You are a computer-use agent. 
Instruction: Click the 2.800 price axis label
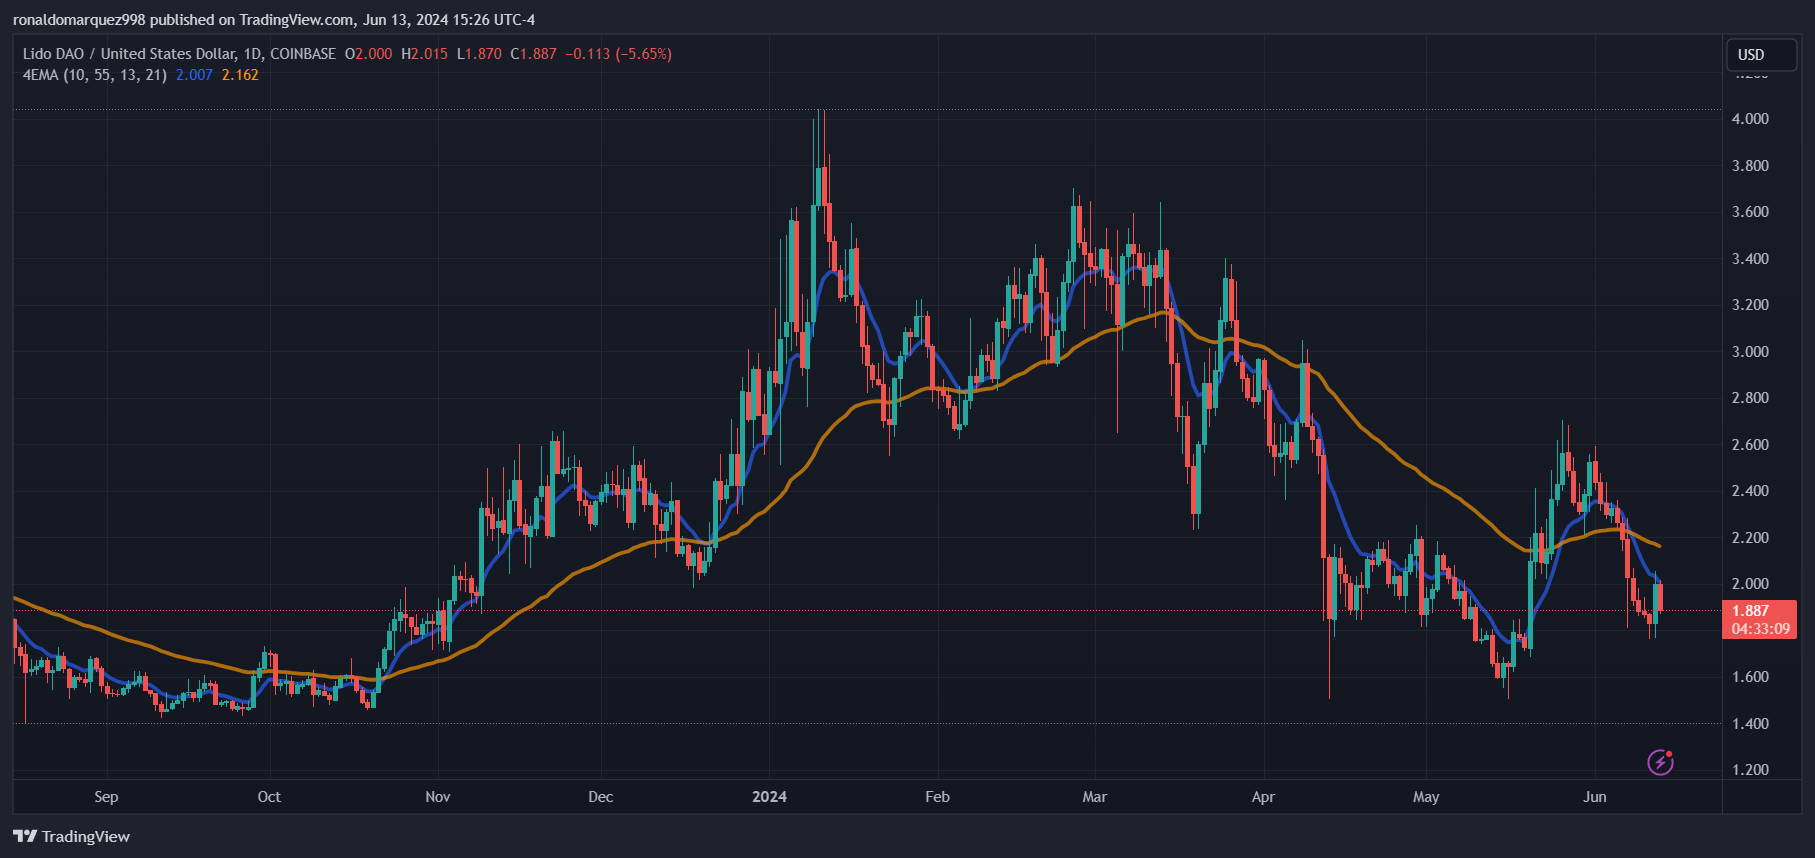[x=1750, y=398]
